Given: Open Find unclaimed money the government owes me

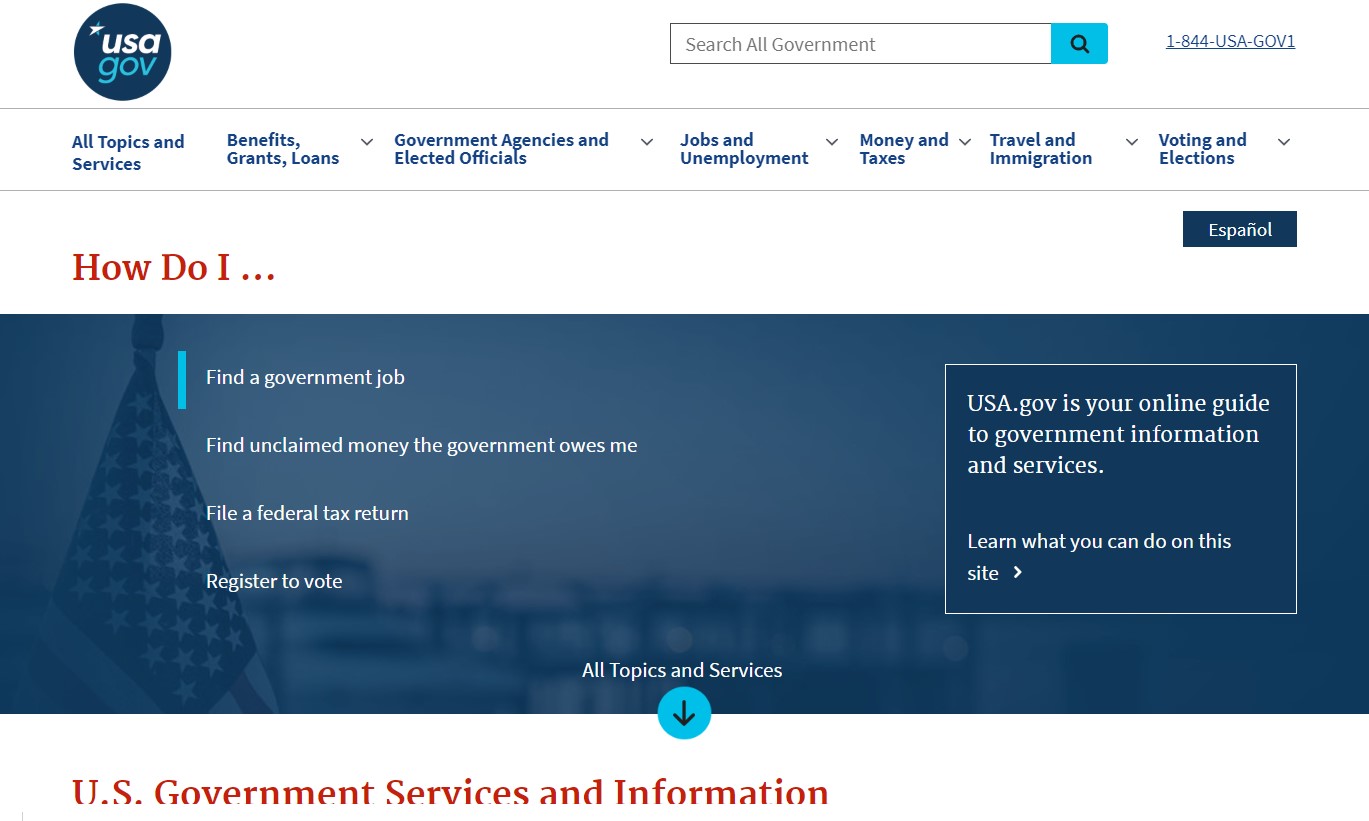Looking at the screenshot, I should [421, 446].
